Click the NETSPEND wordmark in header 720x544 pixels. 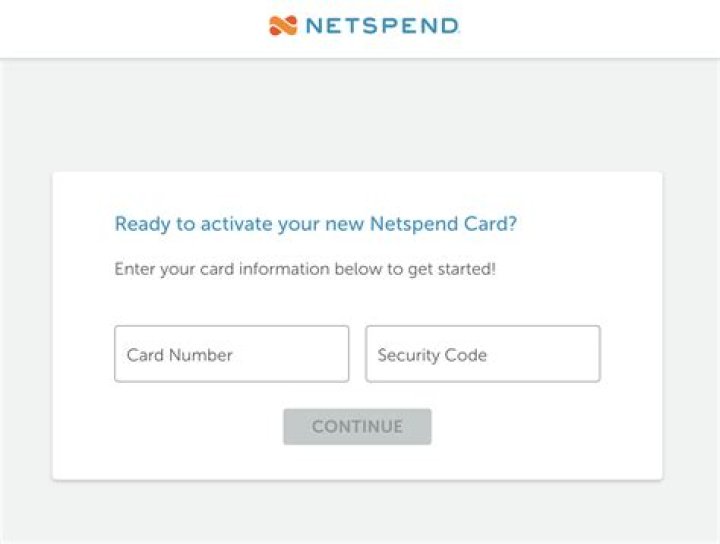click(x=381, y=25)
